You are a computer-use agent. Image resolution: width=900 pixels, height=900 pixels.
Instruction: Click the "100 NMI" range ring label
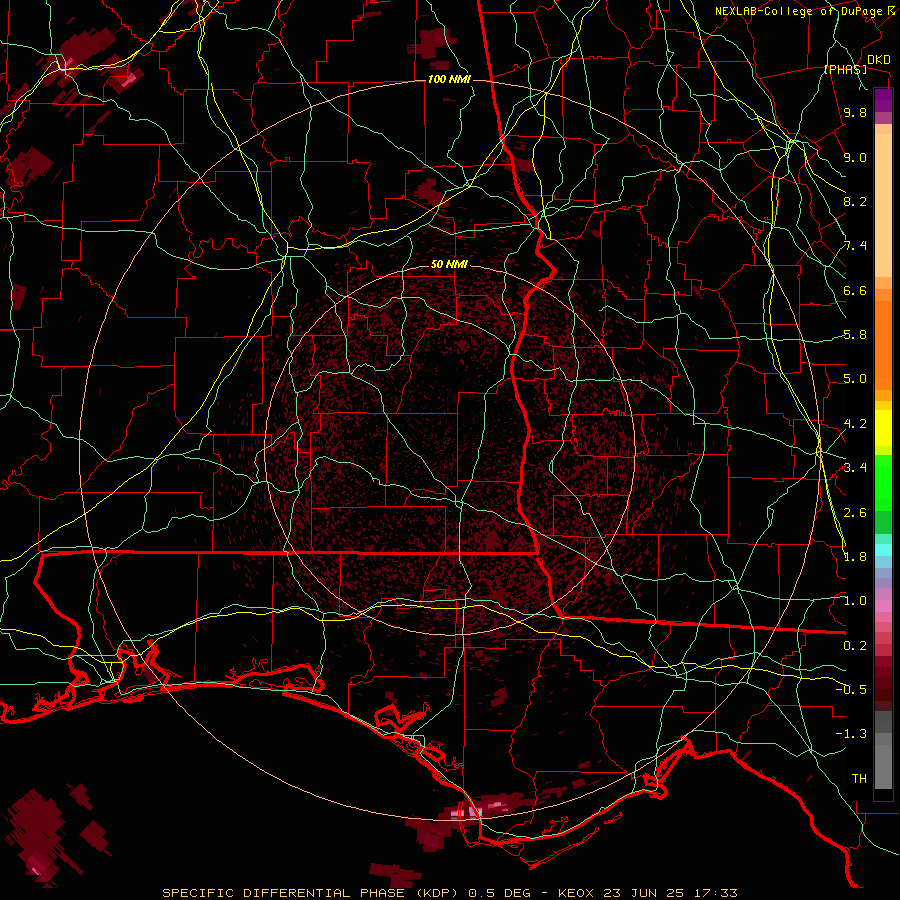[449, 79]
